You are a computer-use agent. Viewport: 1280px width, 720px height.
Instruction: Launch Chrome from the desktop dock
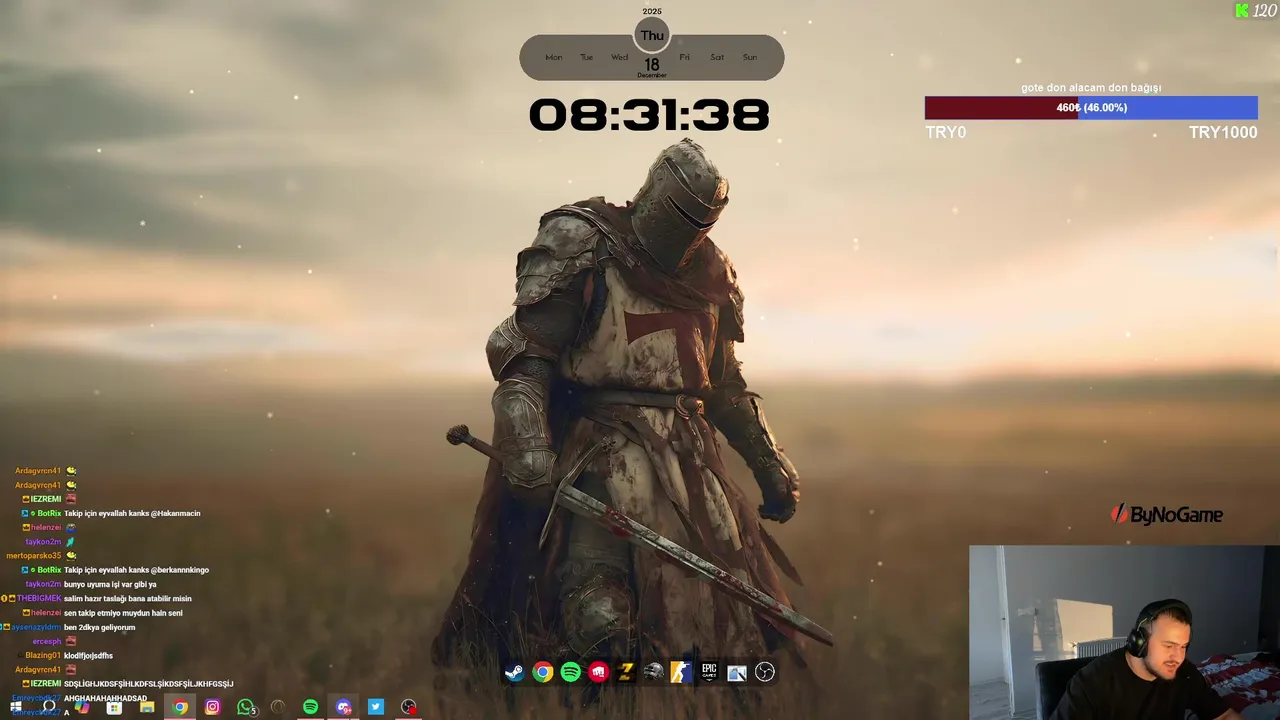tap(542, 672)
